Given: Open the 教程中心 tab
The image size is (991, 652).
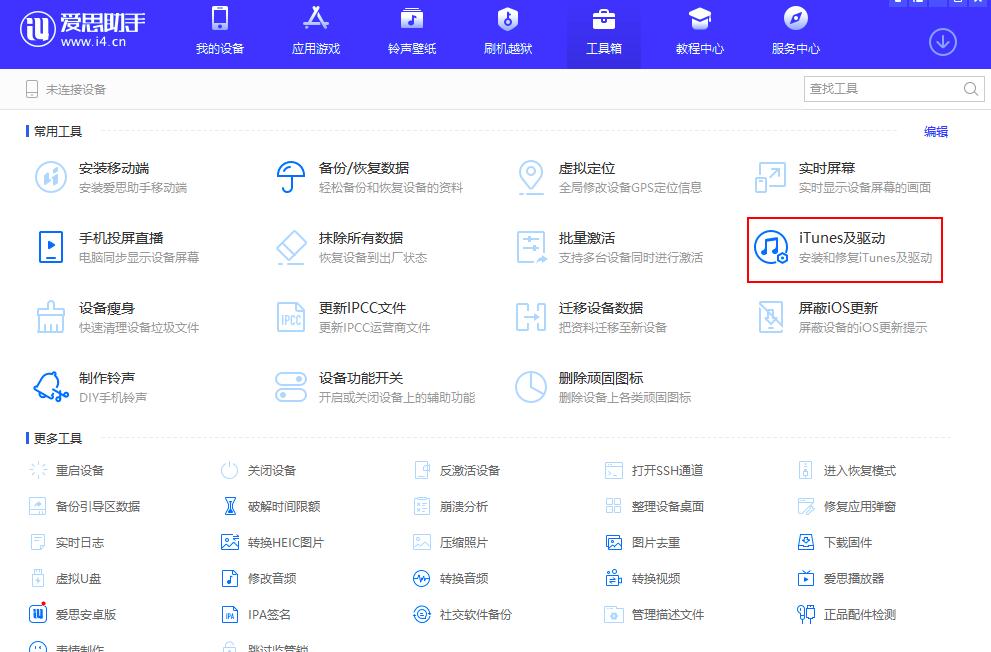Looking at the screenshot, I should (x=699, y=32).
